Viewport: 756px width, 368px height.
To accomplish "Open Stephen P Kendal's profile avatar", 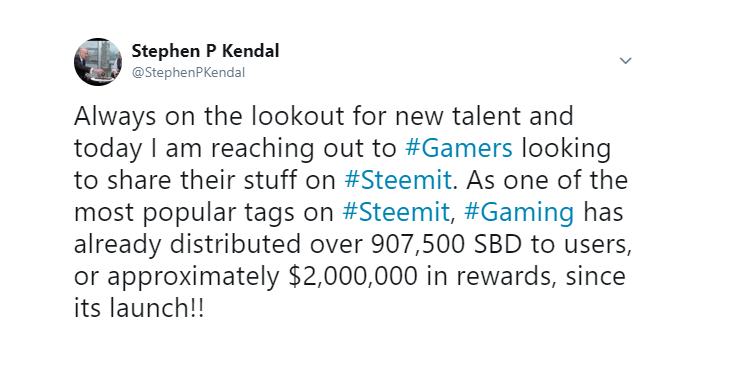I will (x=98, y=62).
